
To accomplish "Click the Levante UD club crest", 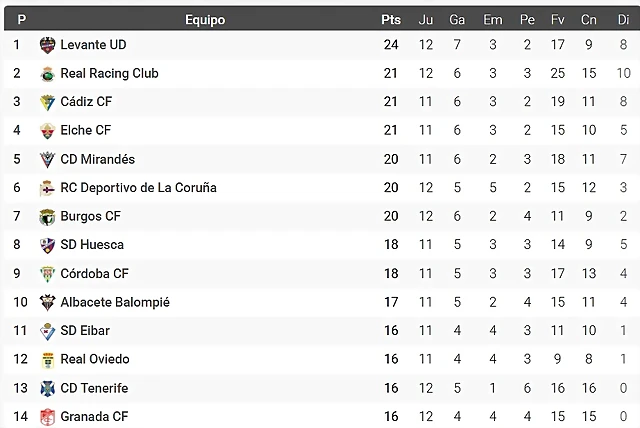I will 47,45.
